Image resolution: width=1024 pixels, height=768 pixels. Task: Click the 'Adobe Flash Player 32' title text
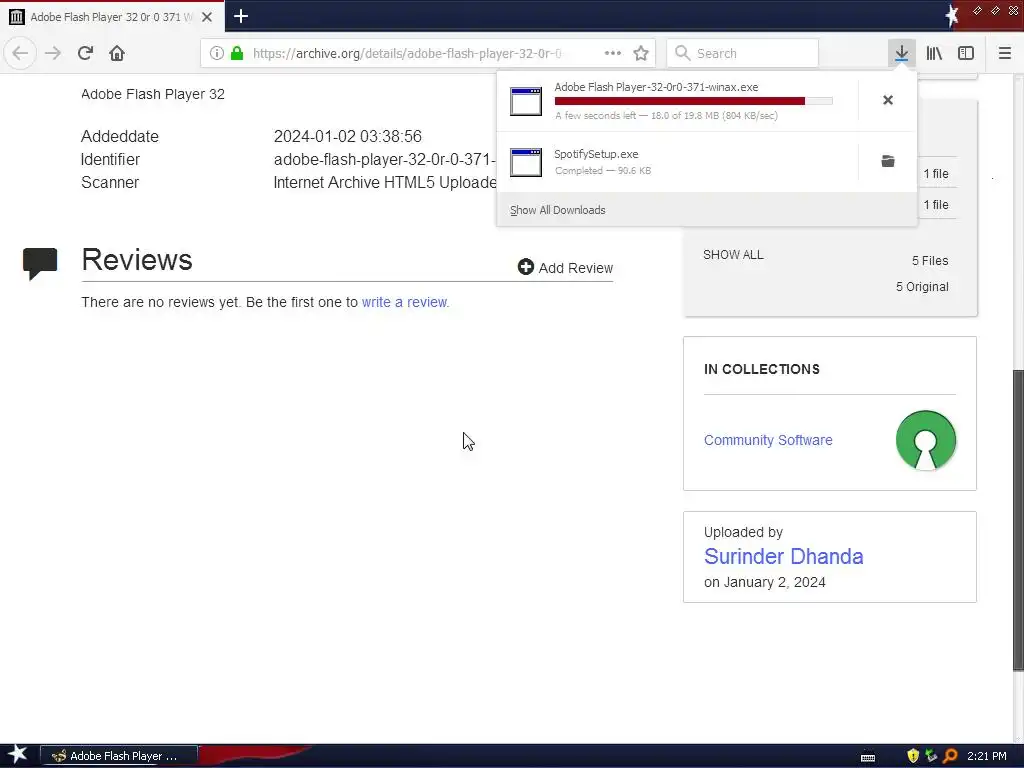153,94
